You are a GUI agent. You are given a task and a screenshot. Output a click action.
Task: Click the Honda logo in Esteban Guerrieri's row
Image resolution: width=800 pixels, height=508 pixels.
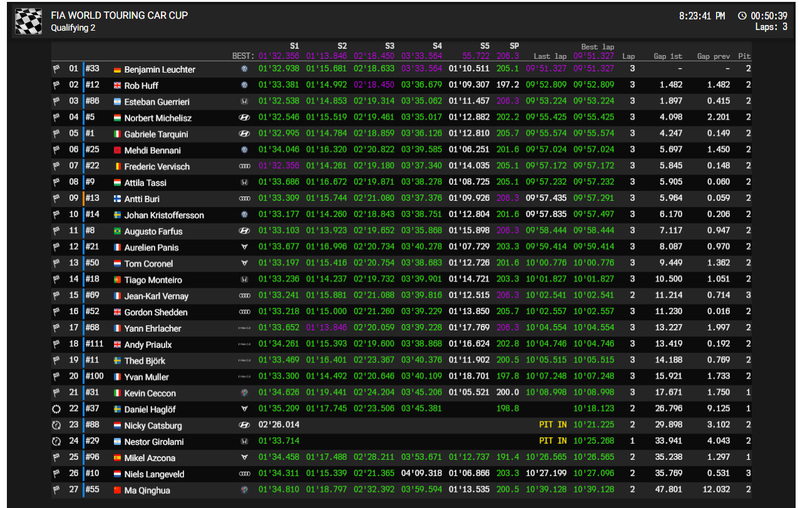244,101
